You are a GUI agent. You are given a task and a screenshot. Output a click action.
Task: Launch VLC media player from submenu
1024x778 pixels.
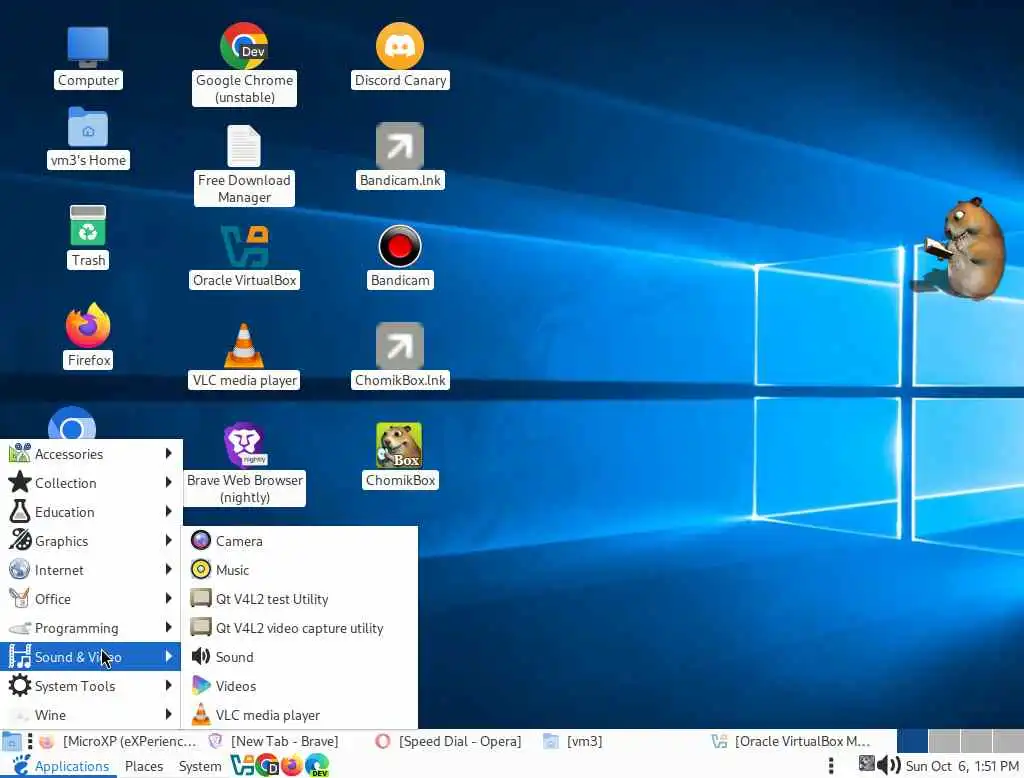coord(300,715)
